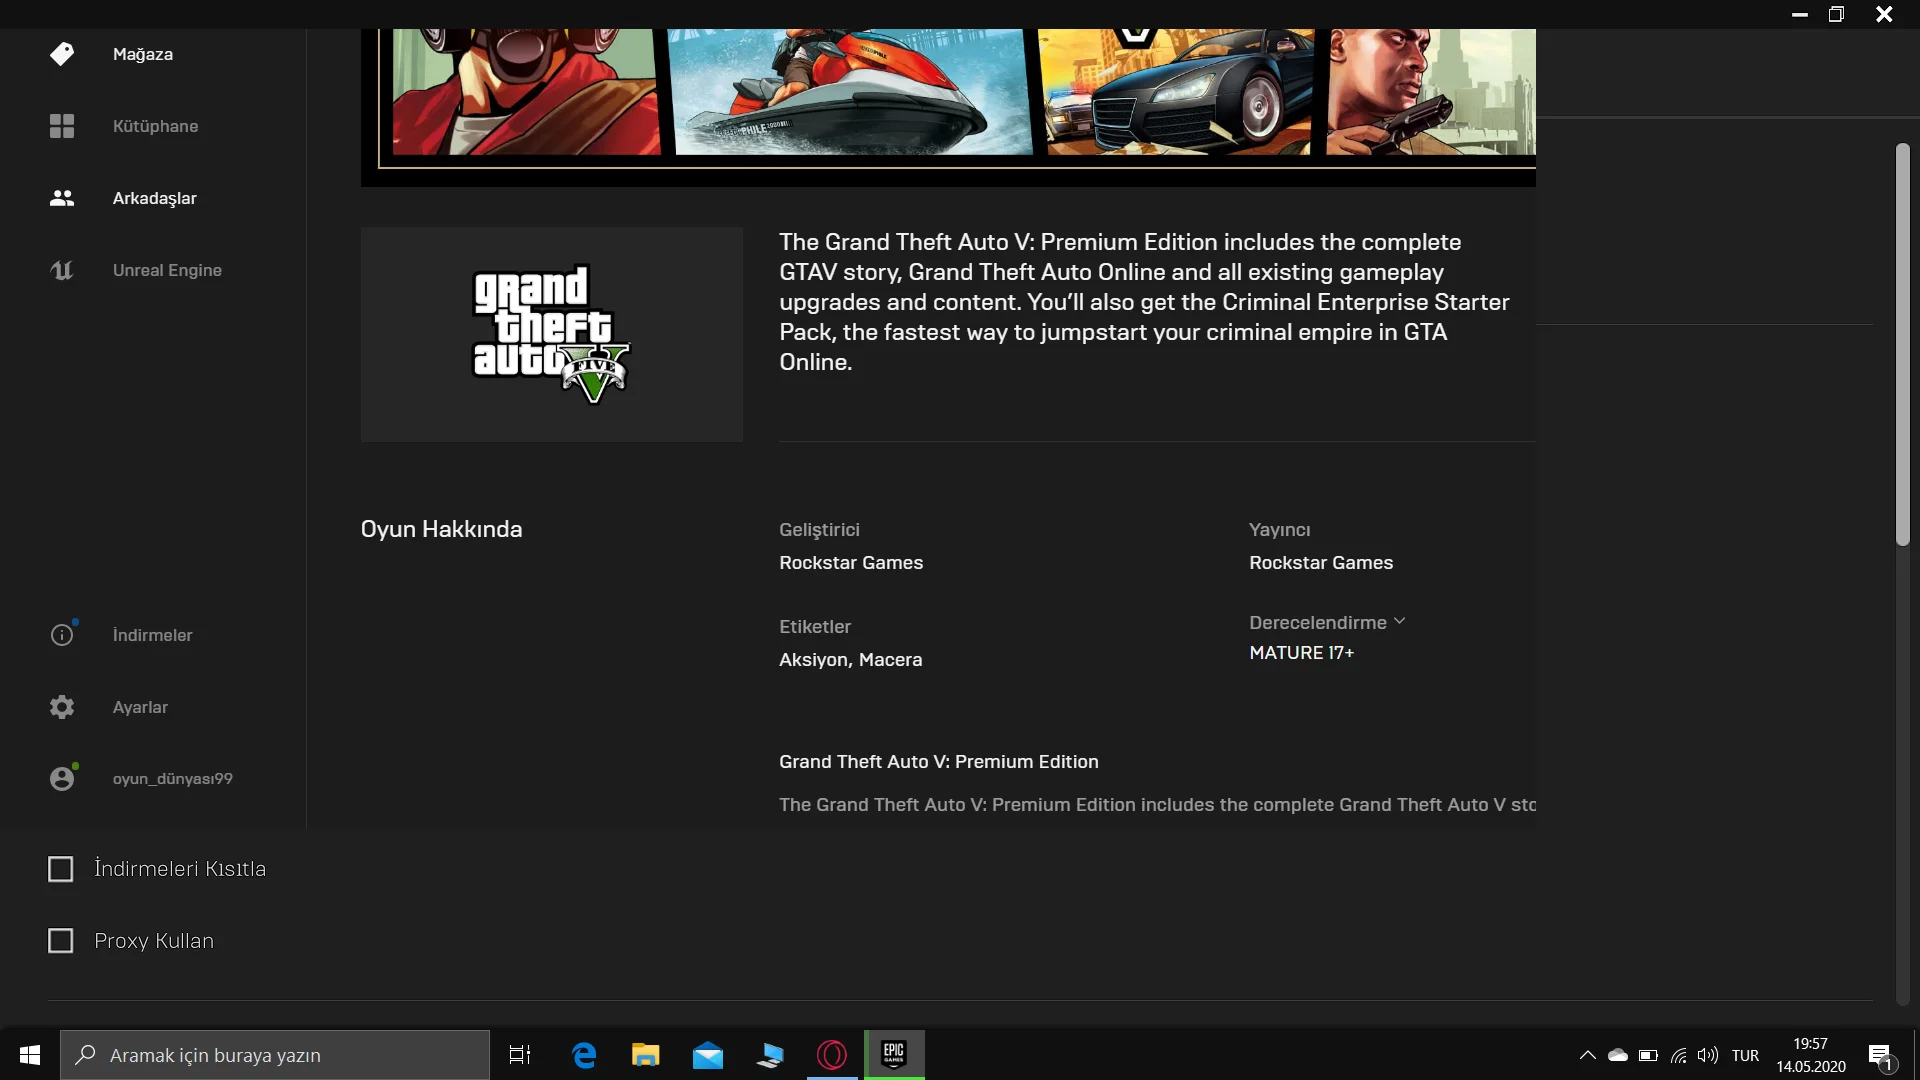Open the Unreal Engine logo icon
This screenshot has height=1080, width=1920.
point(62,270)
